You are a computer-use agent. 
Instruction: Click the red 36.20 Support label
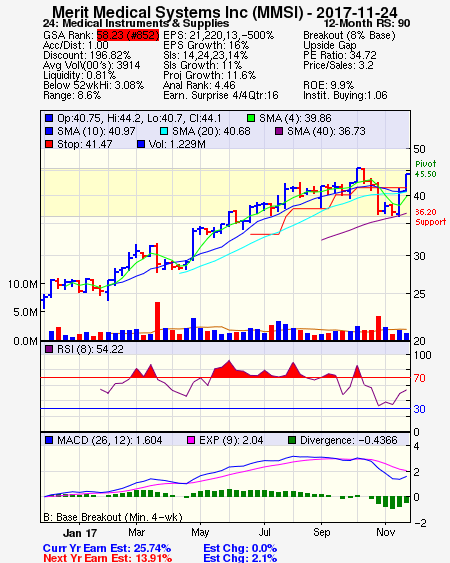[x=430, y=217]
